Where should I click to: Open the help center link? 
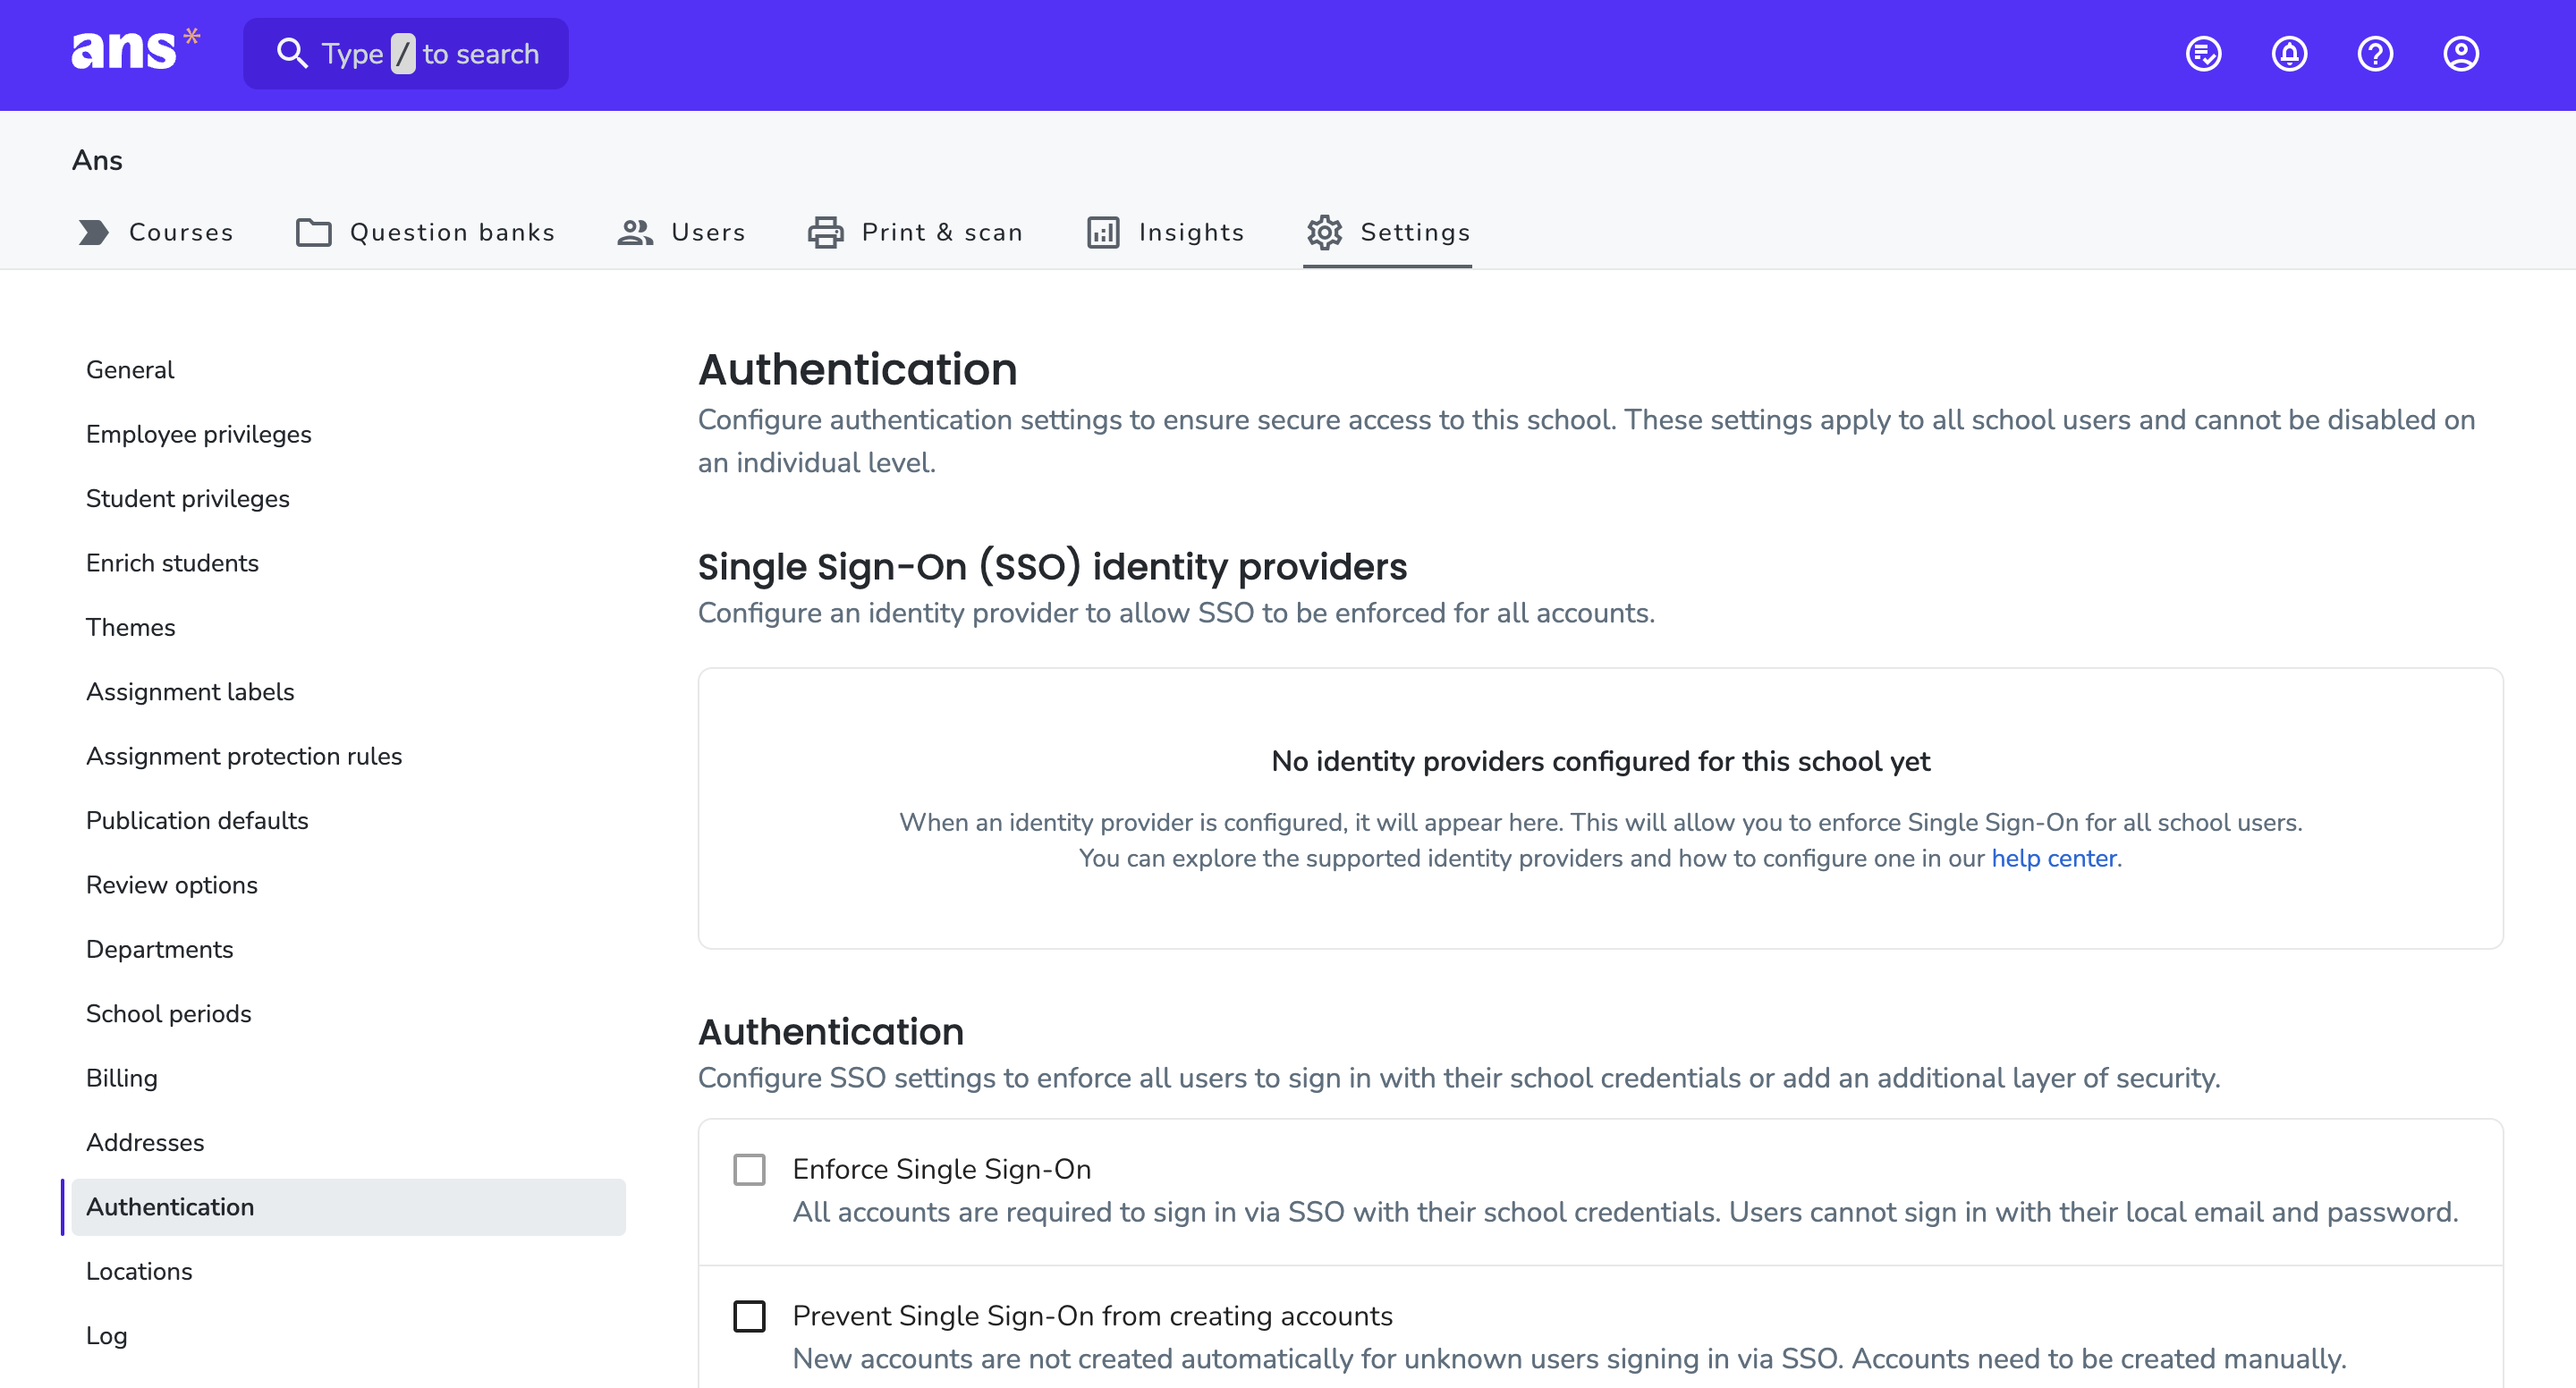[x=2053, y=858]
